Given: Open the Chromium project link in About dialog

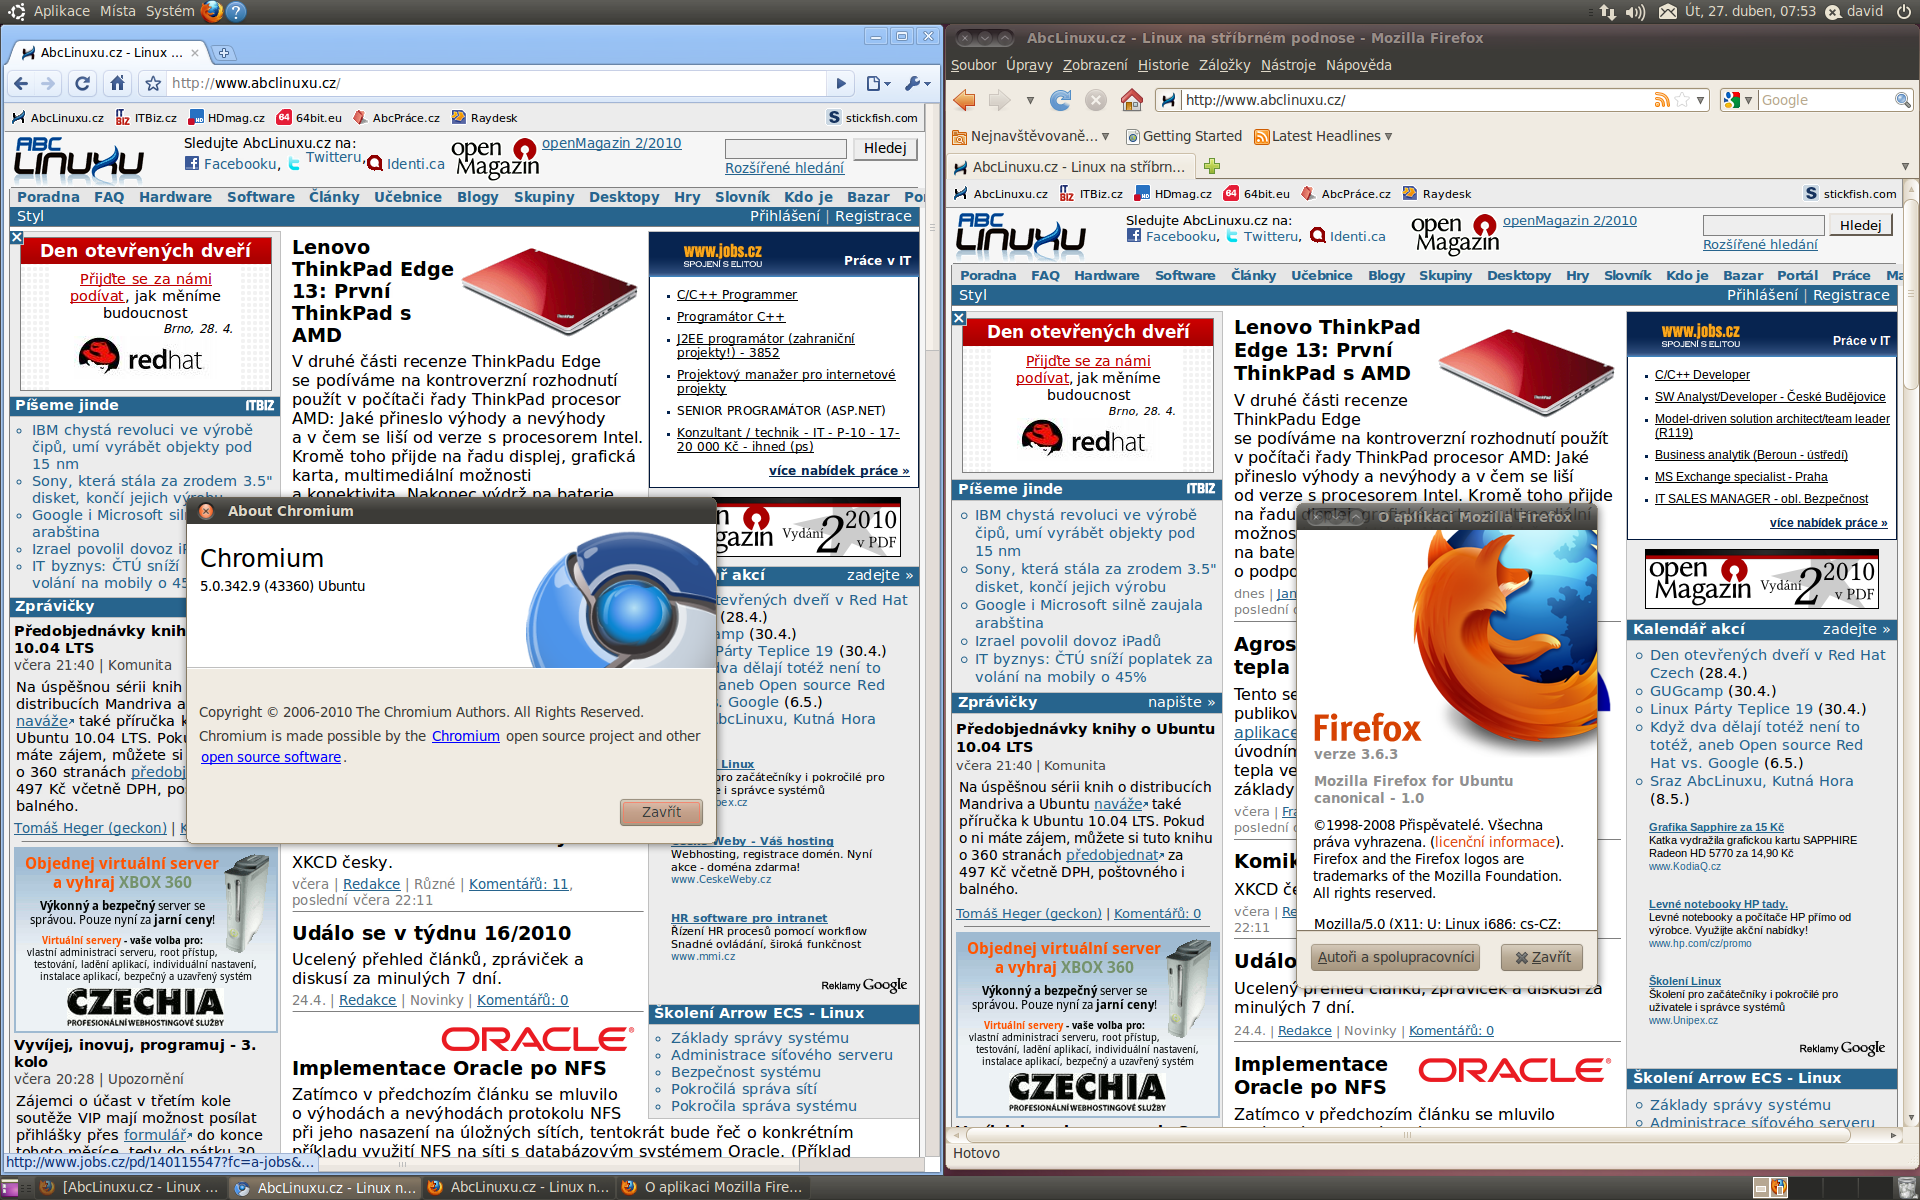Looking at the screenshot, I should tap(465, 736).
